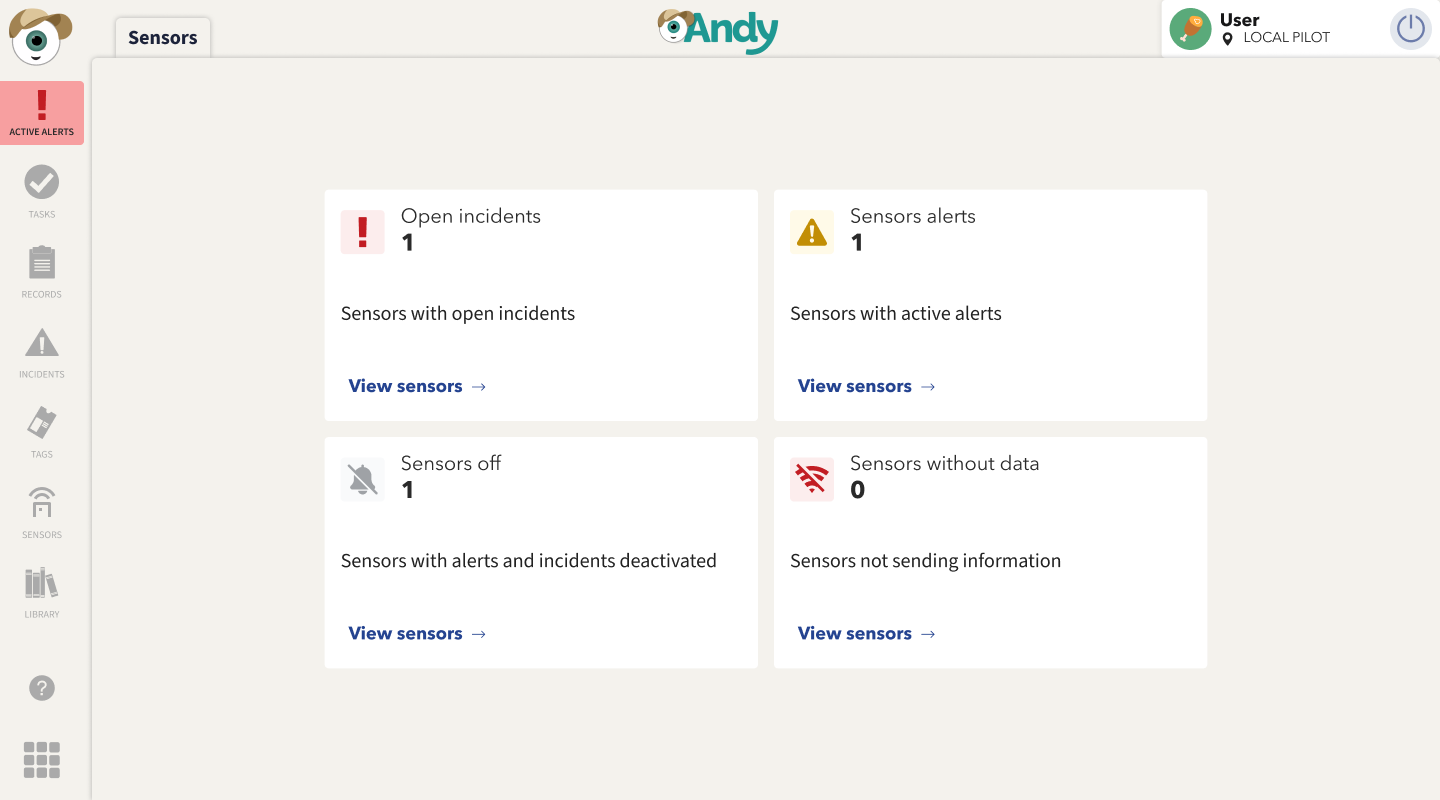Select the Sensors tab
Viewport: 1440px width, 800px height.
pos(163,38)
